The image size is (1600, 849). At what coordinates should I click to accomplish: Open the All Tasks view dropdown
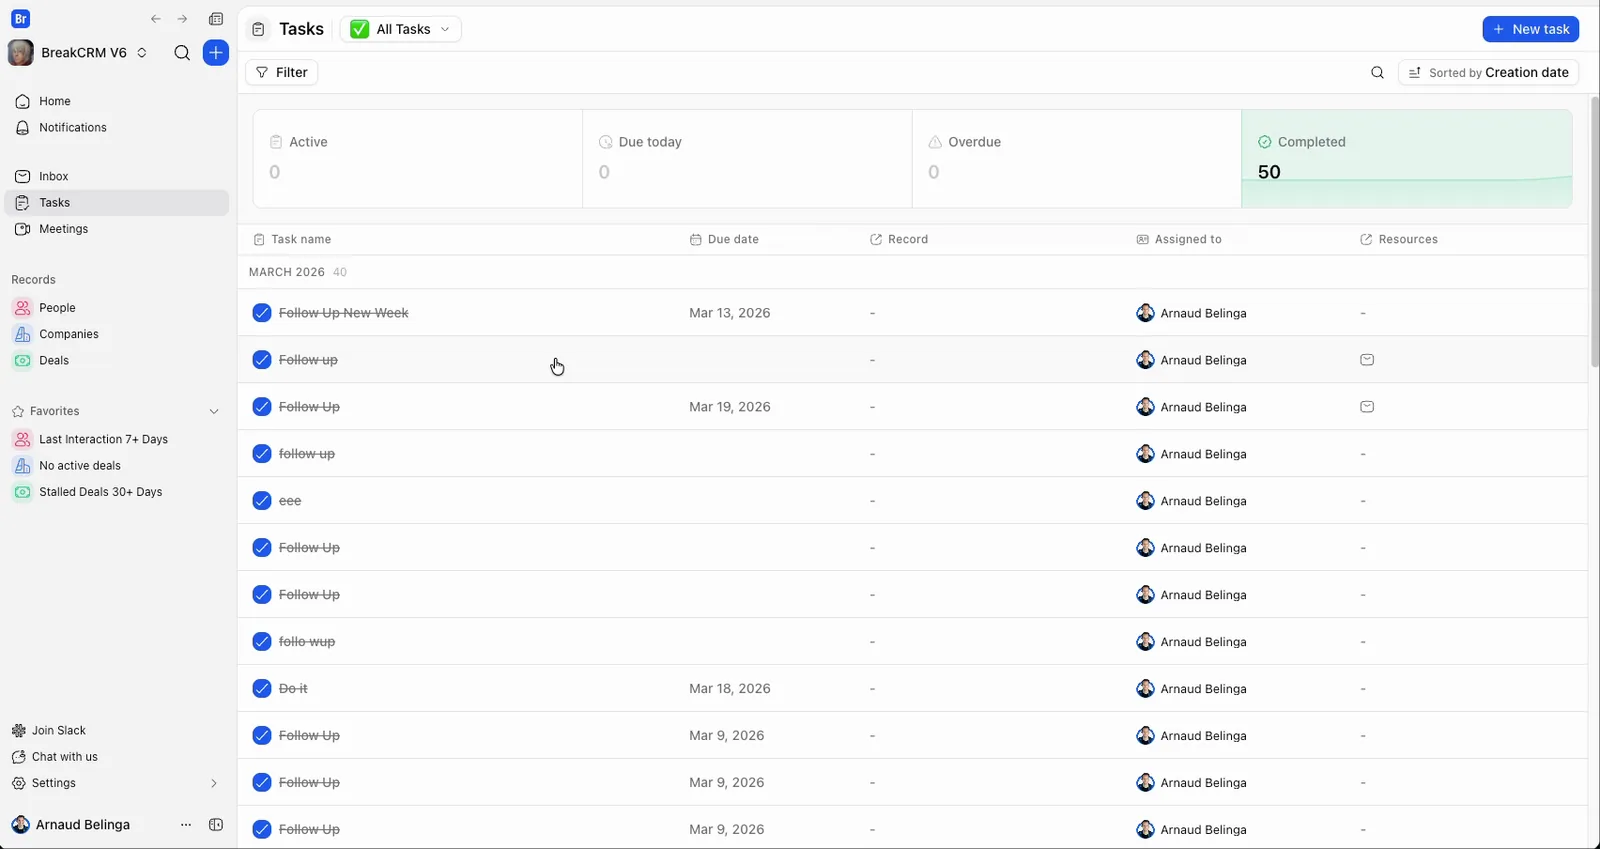(x=401, y=29)
